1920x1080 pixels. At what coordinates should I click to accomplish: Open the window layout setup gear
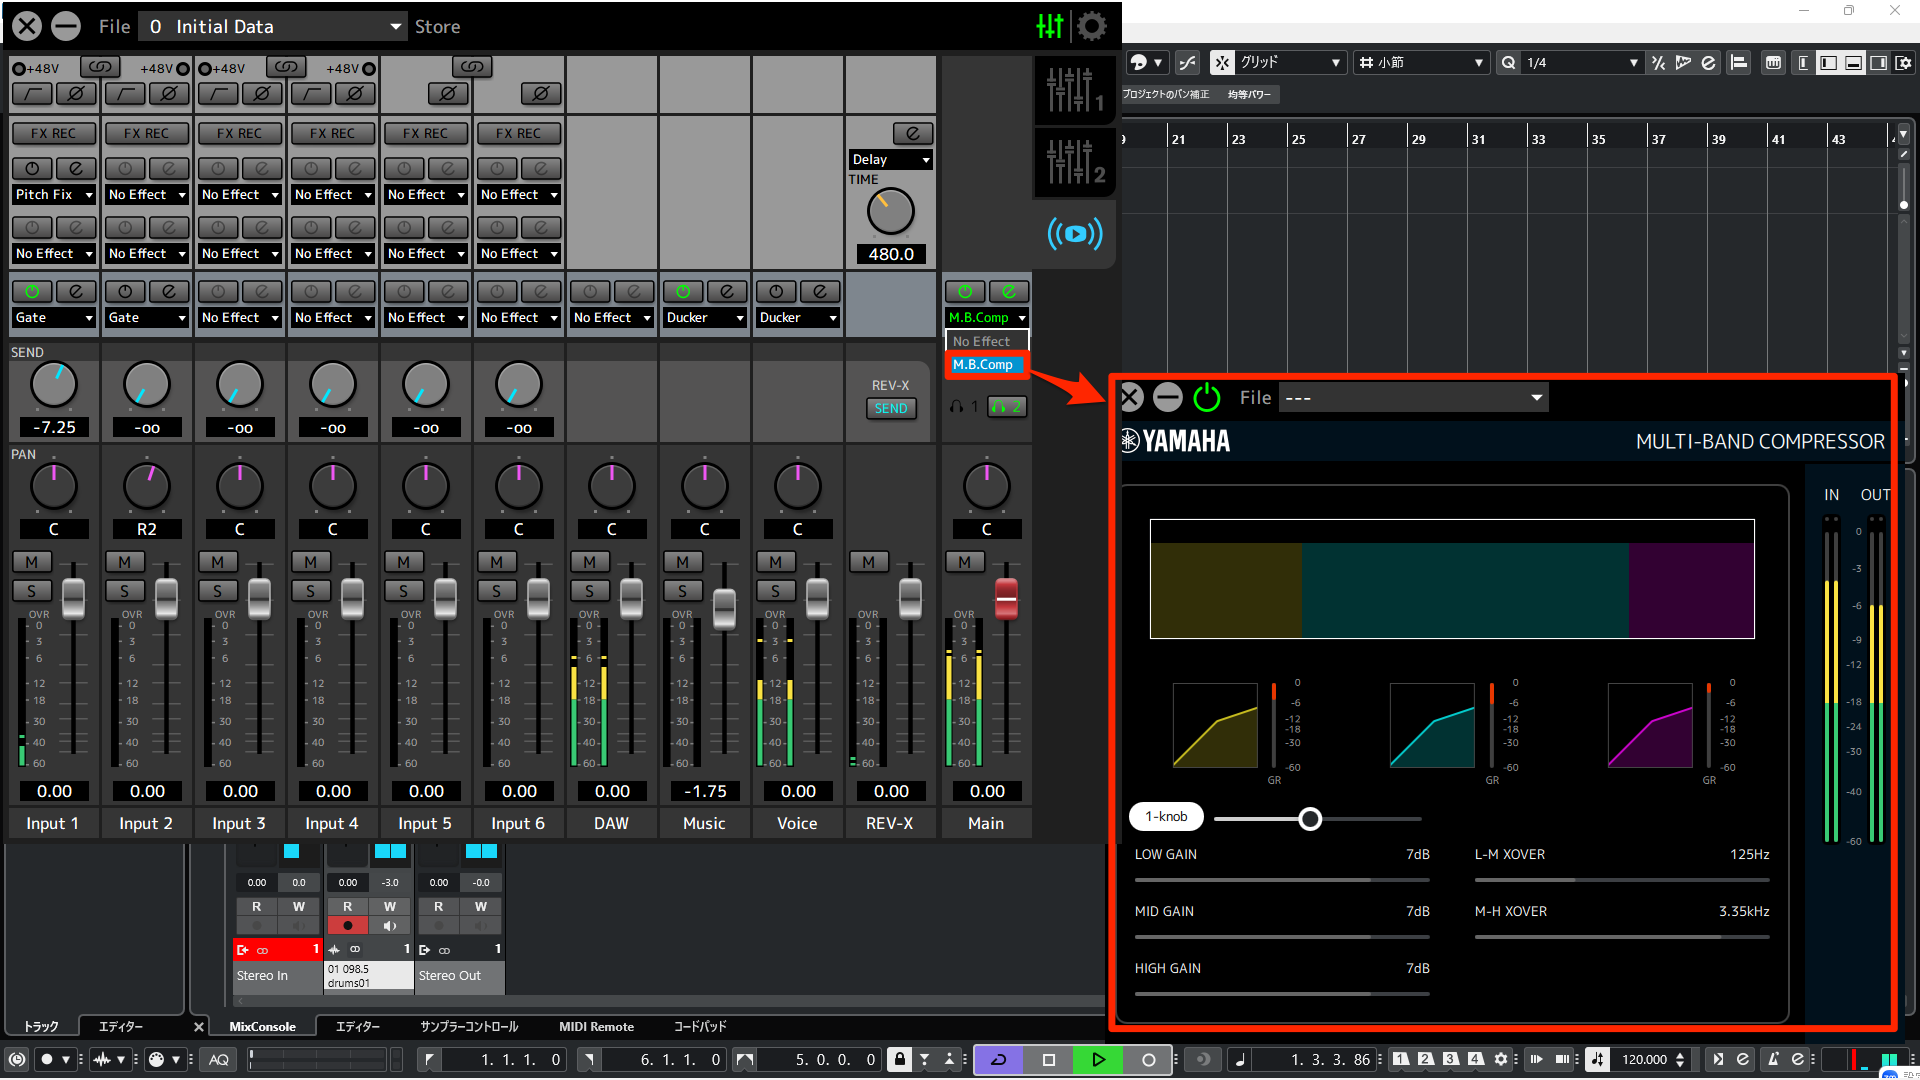pos(1903,62)
